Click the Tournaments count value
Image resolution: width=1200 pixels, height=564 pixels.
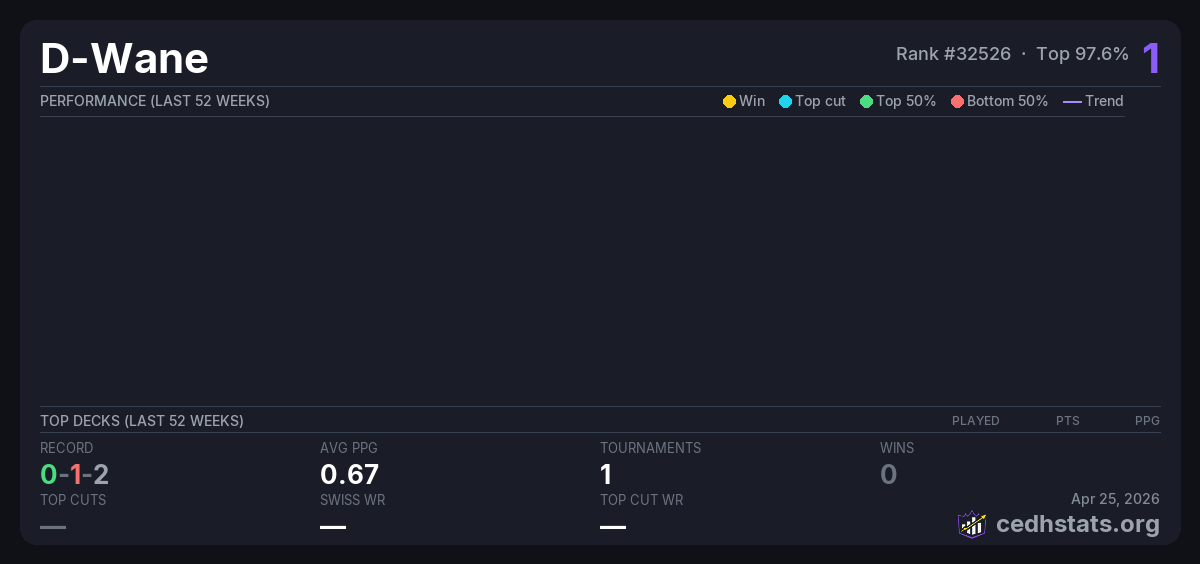[x=606, y=474]
